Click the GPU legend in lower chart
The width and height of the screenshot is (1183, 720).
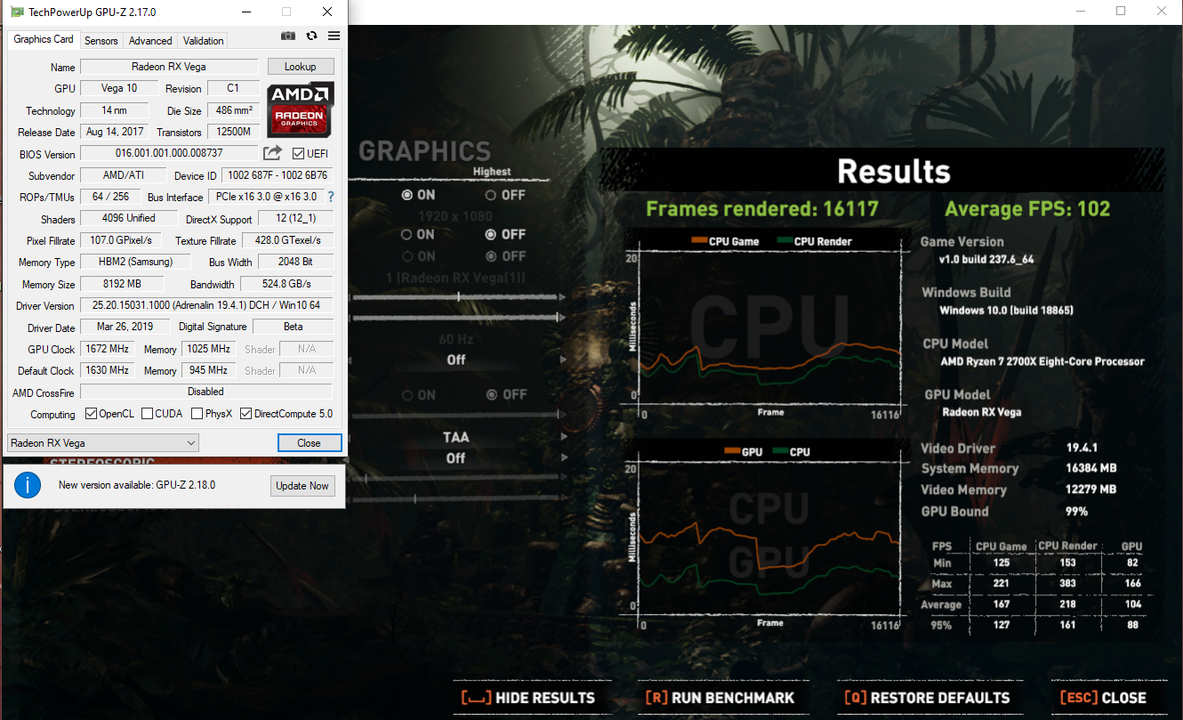tap(743, 452)
